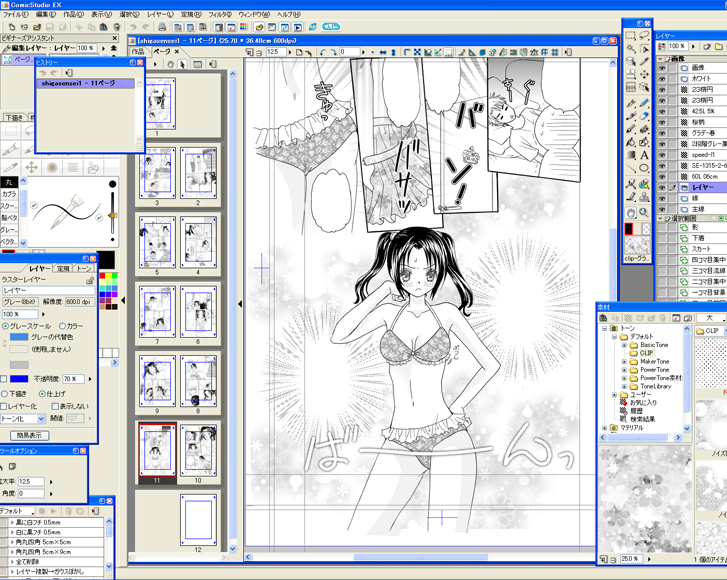Select the move layer tool with four arrows
This screenshot has height=580, width=727.
pos(644,74)
